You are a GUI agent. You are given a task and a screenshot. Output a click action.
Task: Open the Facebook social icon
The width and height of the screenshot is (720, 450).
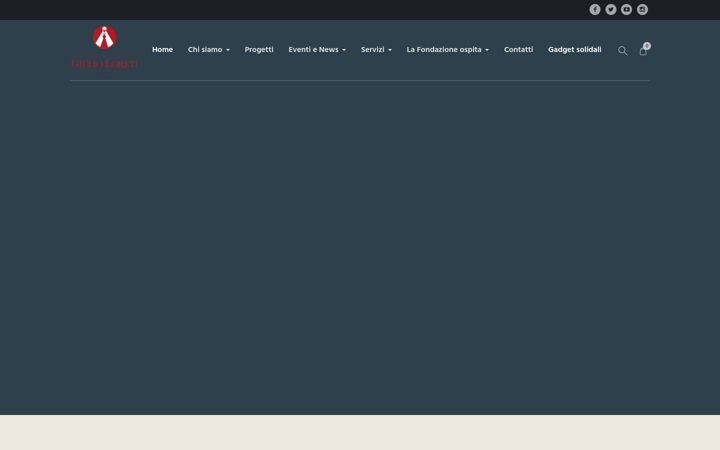(595, 10)
